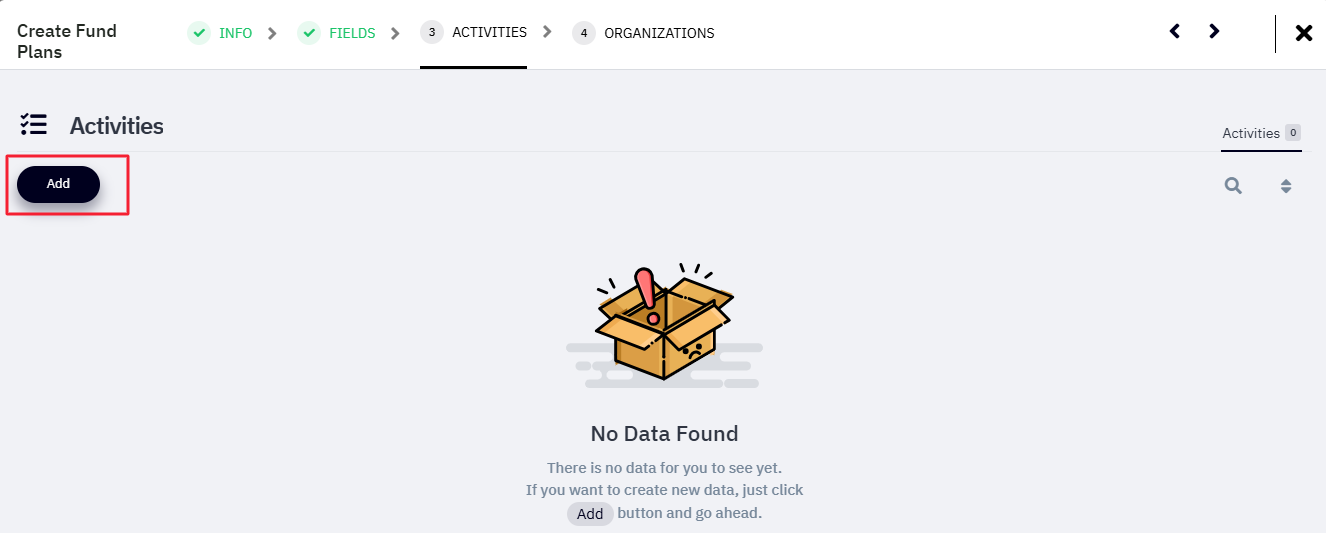Click the chevron after ACTIVITIES step
1326x533 pixels.
coord(546,32)
